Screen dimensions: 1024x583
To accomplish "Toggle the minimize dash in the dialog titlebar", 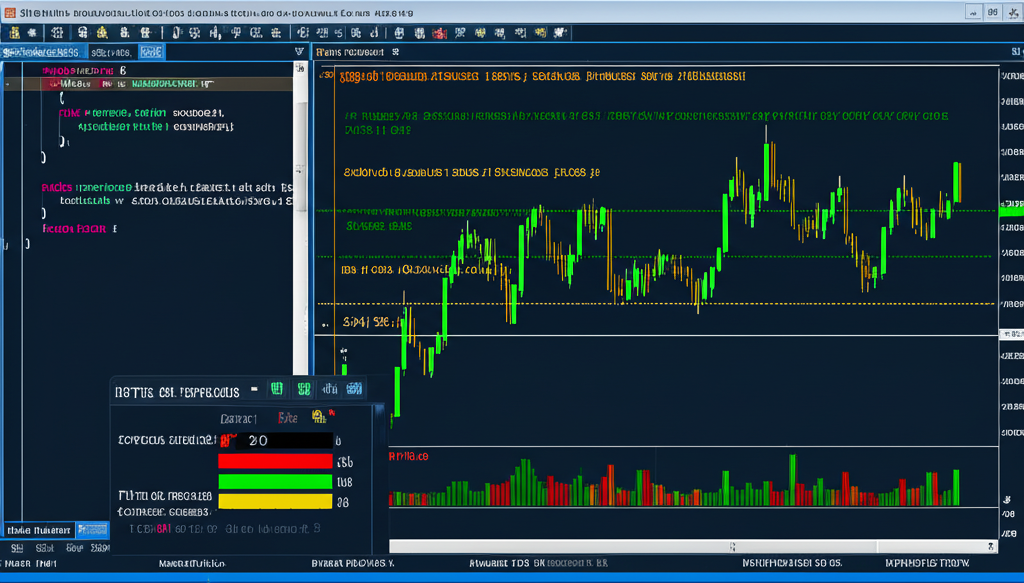I will point(254,390).
